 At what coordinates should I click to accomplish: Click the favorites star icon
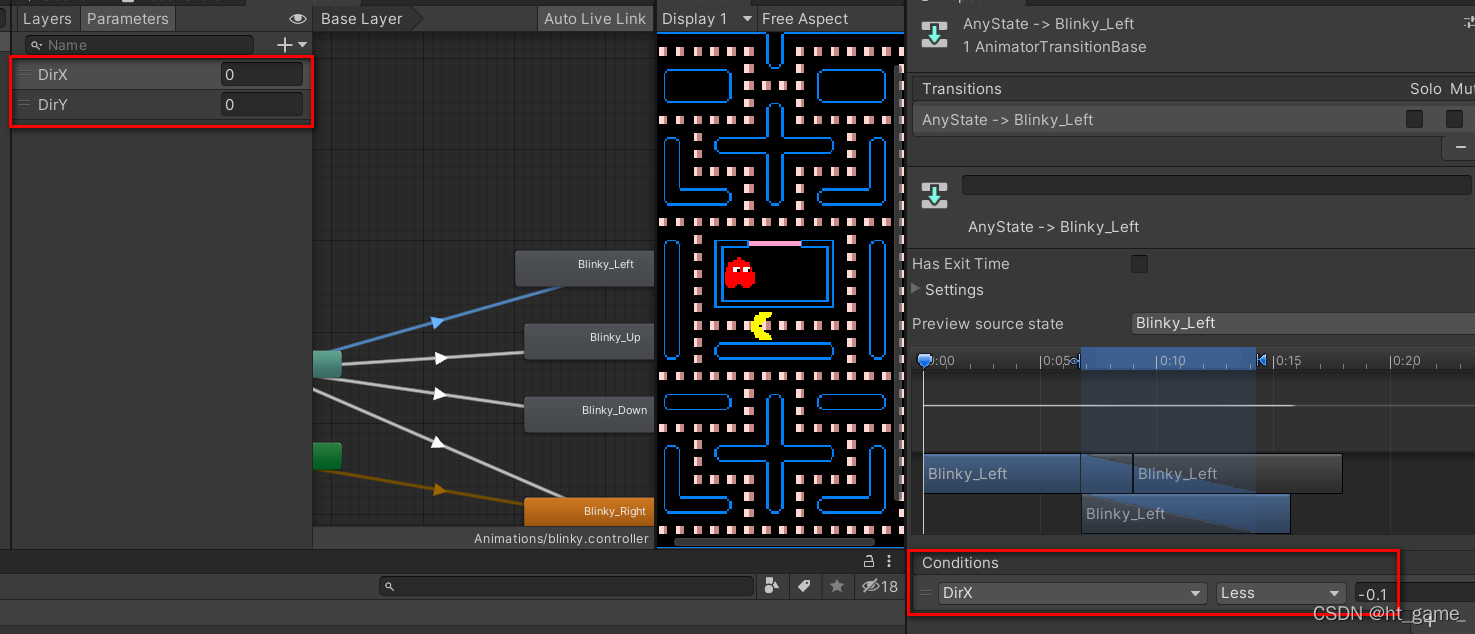coord(836,586)
